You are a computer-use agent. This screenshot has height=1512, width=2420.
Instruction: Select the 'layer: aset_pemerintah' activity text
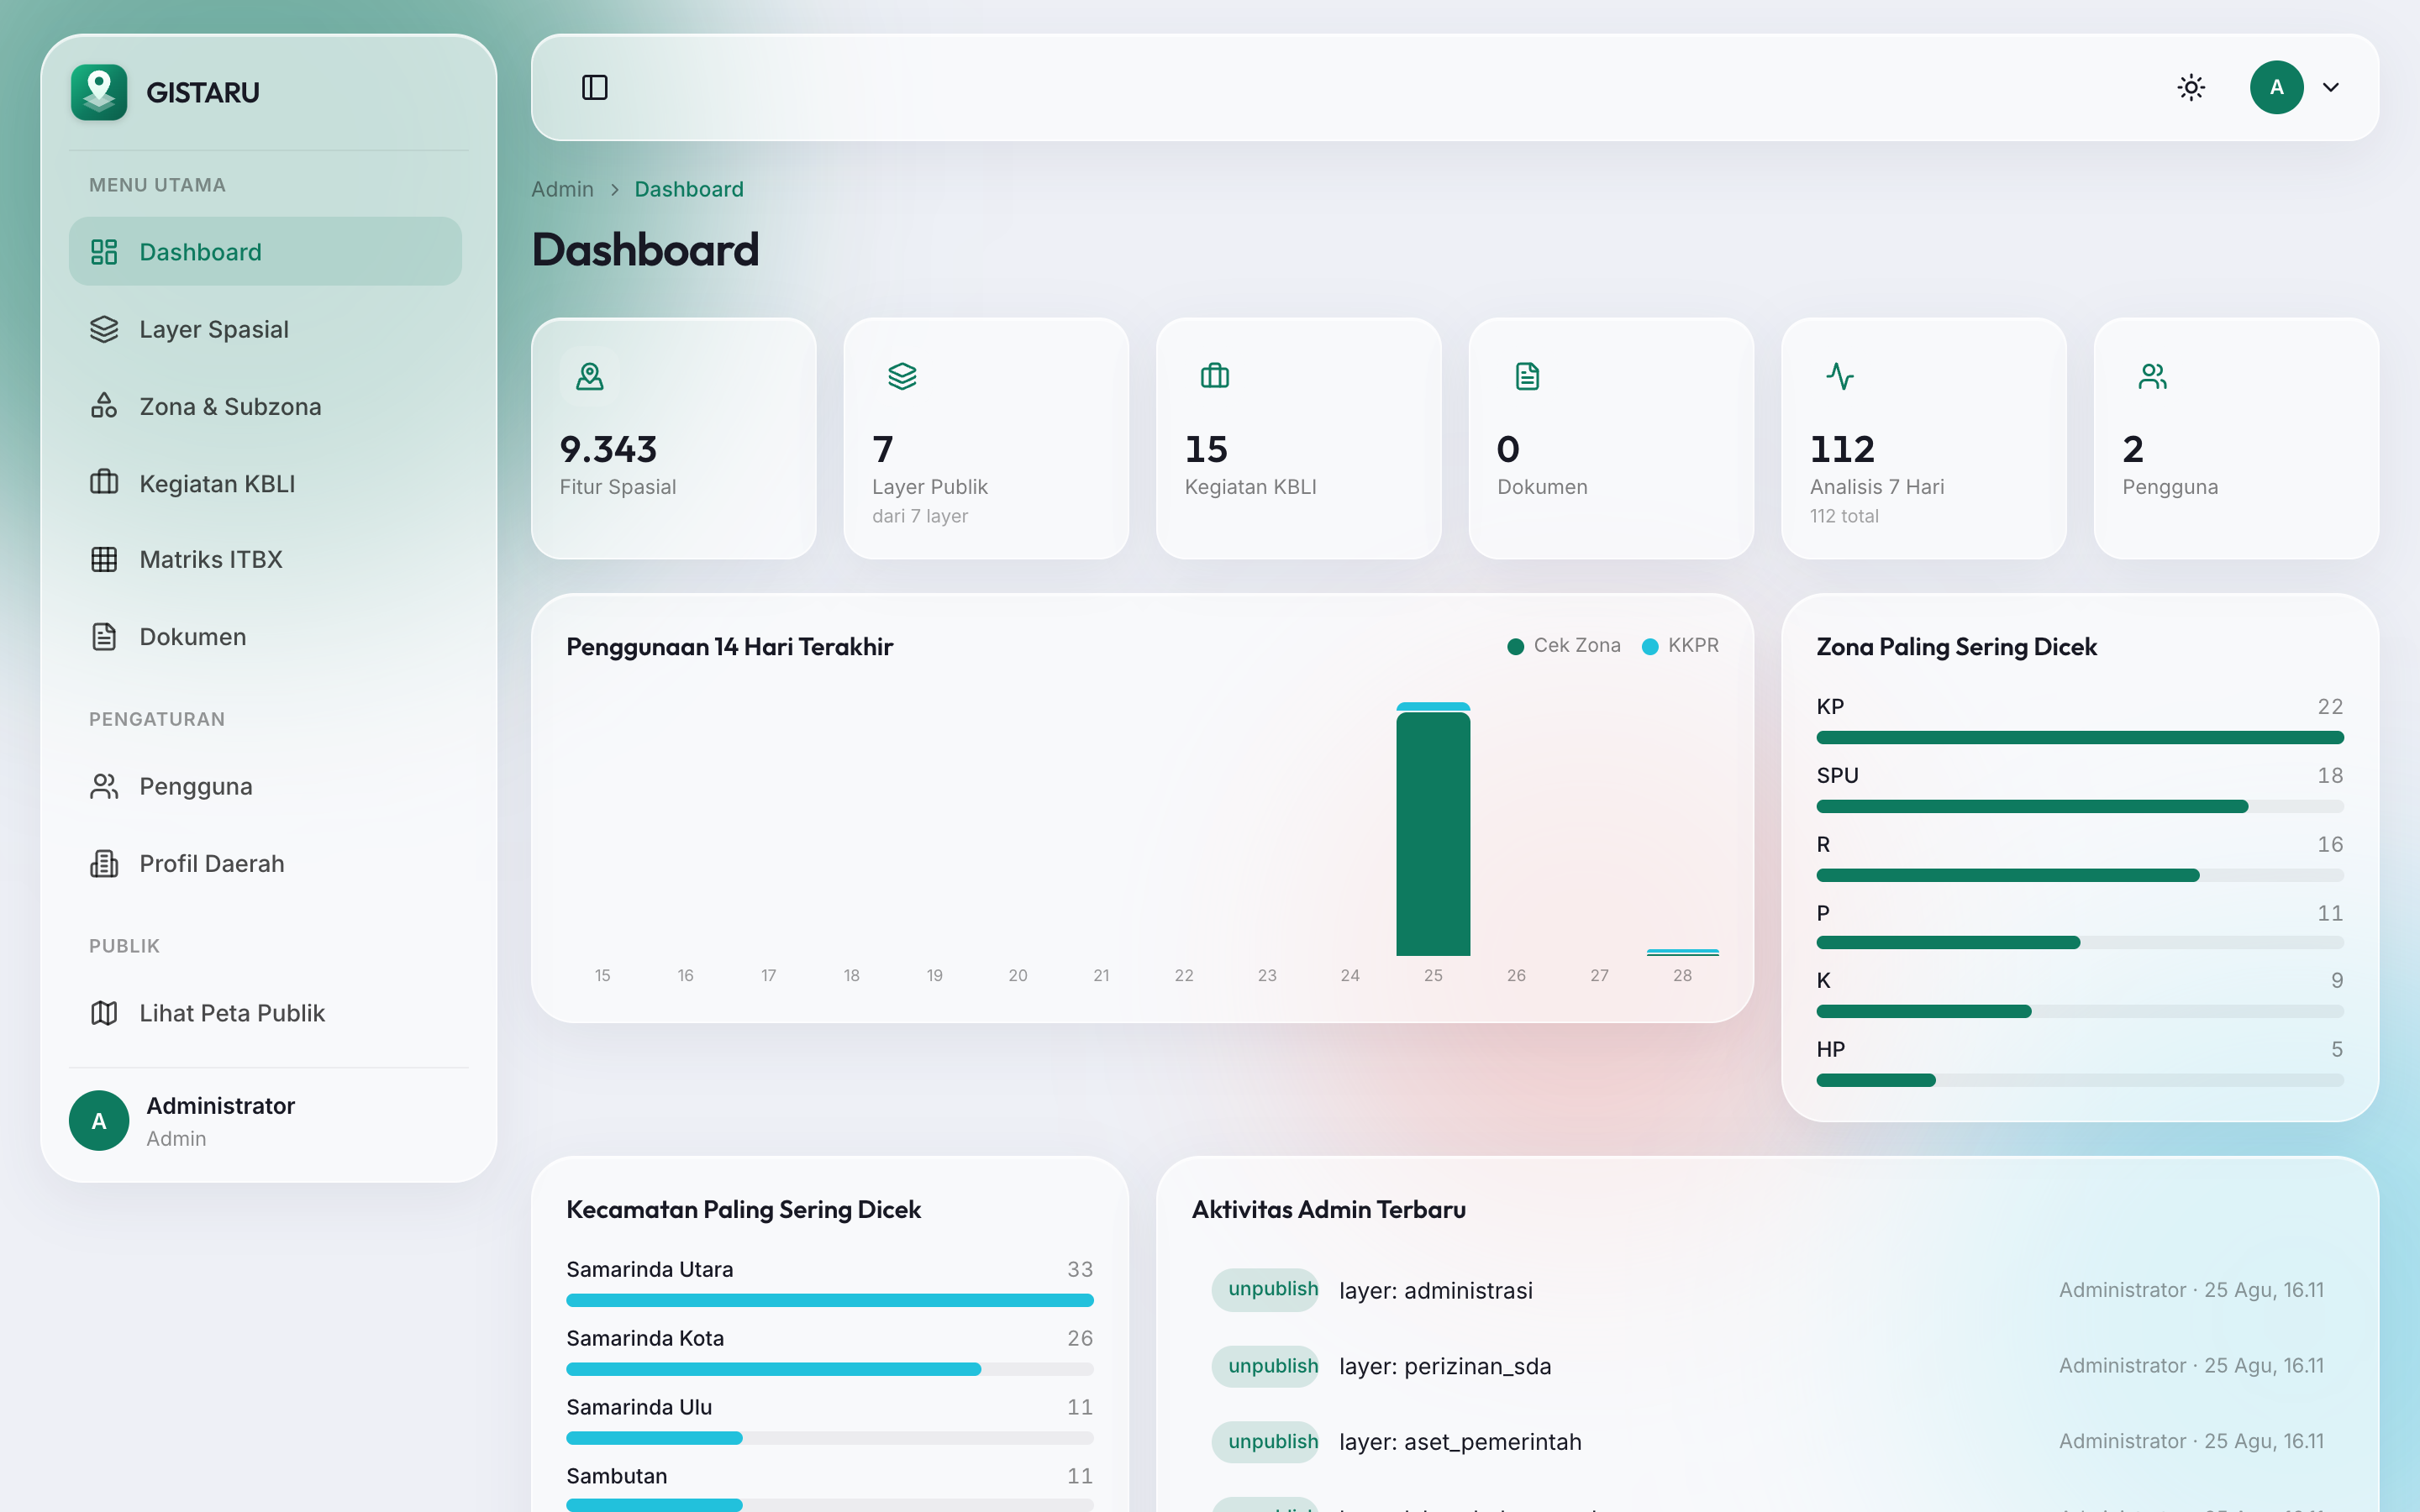tap(1460, 1442)
